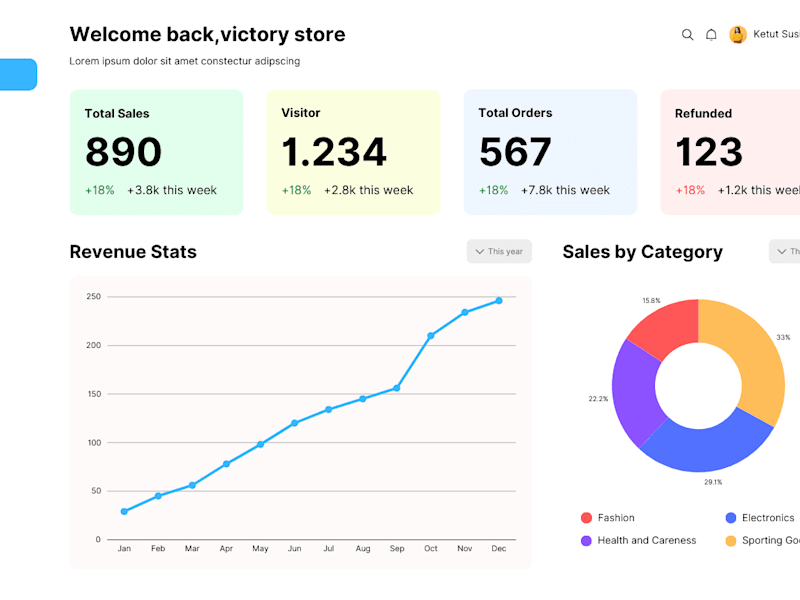
Task: Open notifications via the bell icon
Action: click(711, 35)
